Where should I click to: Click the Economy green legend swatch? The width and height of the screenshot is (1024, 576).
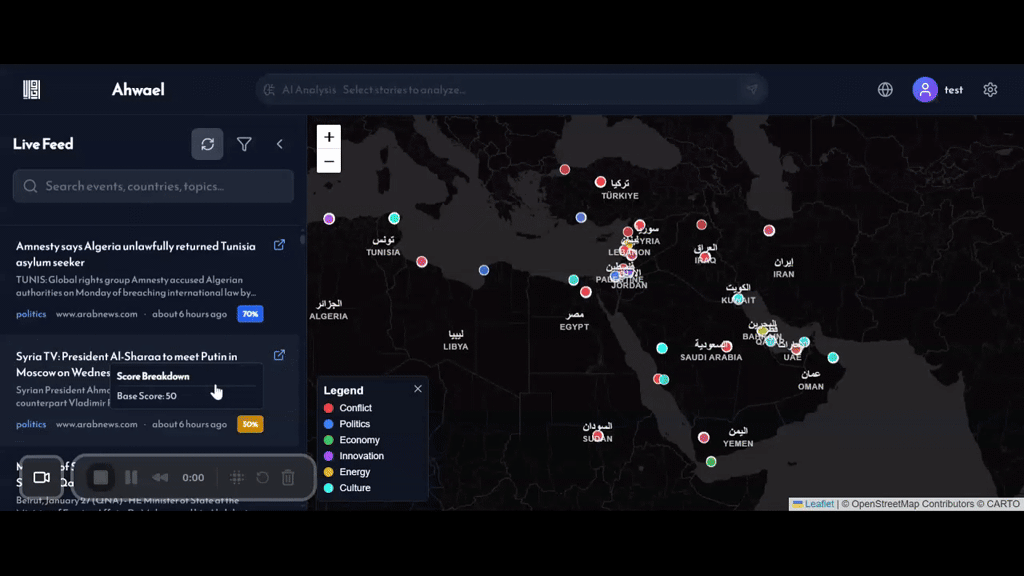click(328, 440)
